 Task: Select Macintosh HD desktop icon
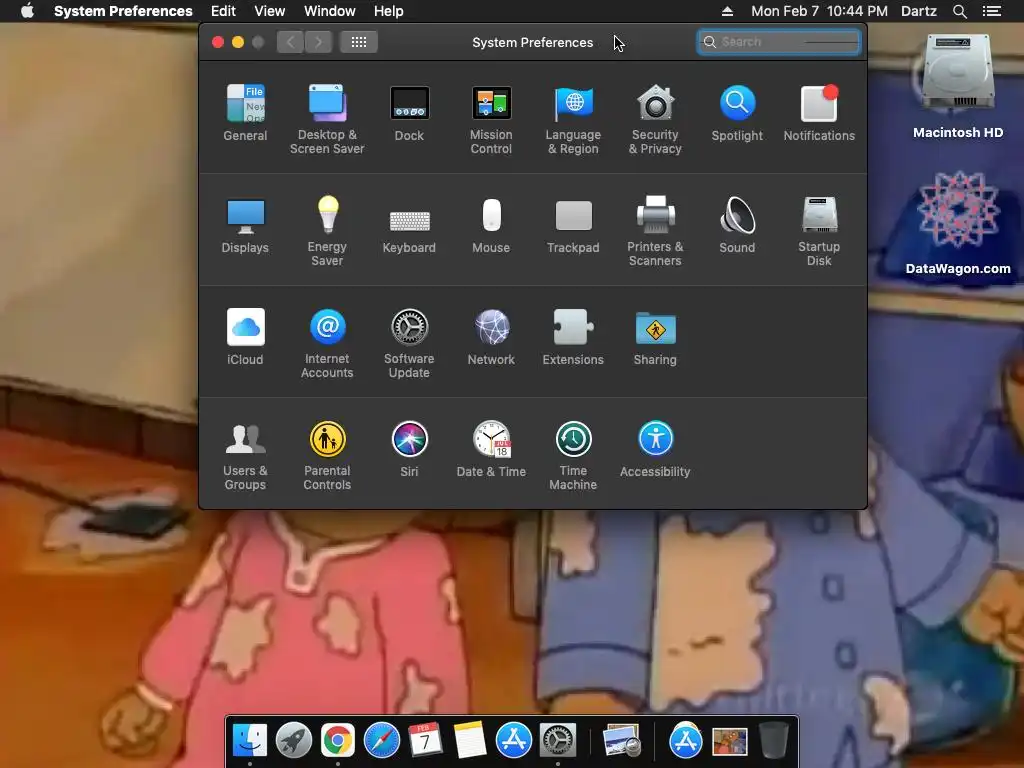958,86
